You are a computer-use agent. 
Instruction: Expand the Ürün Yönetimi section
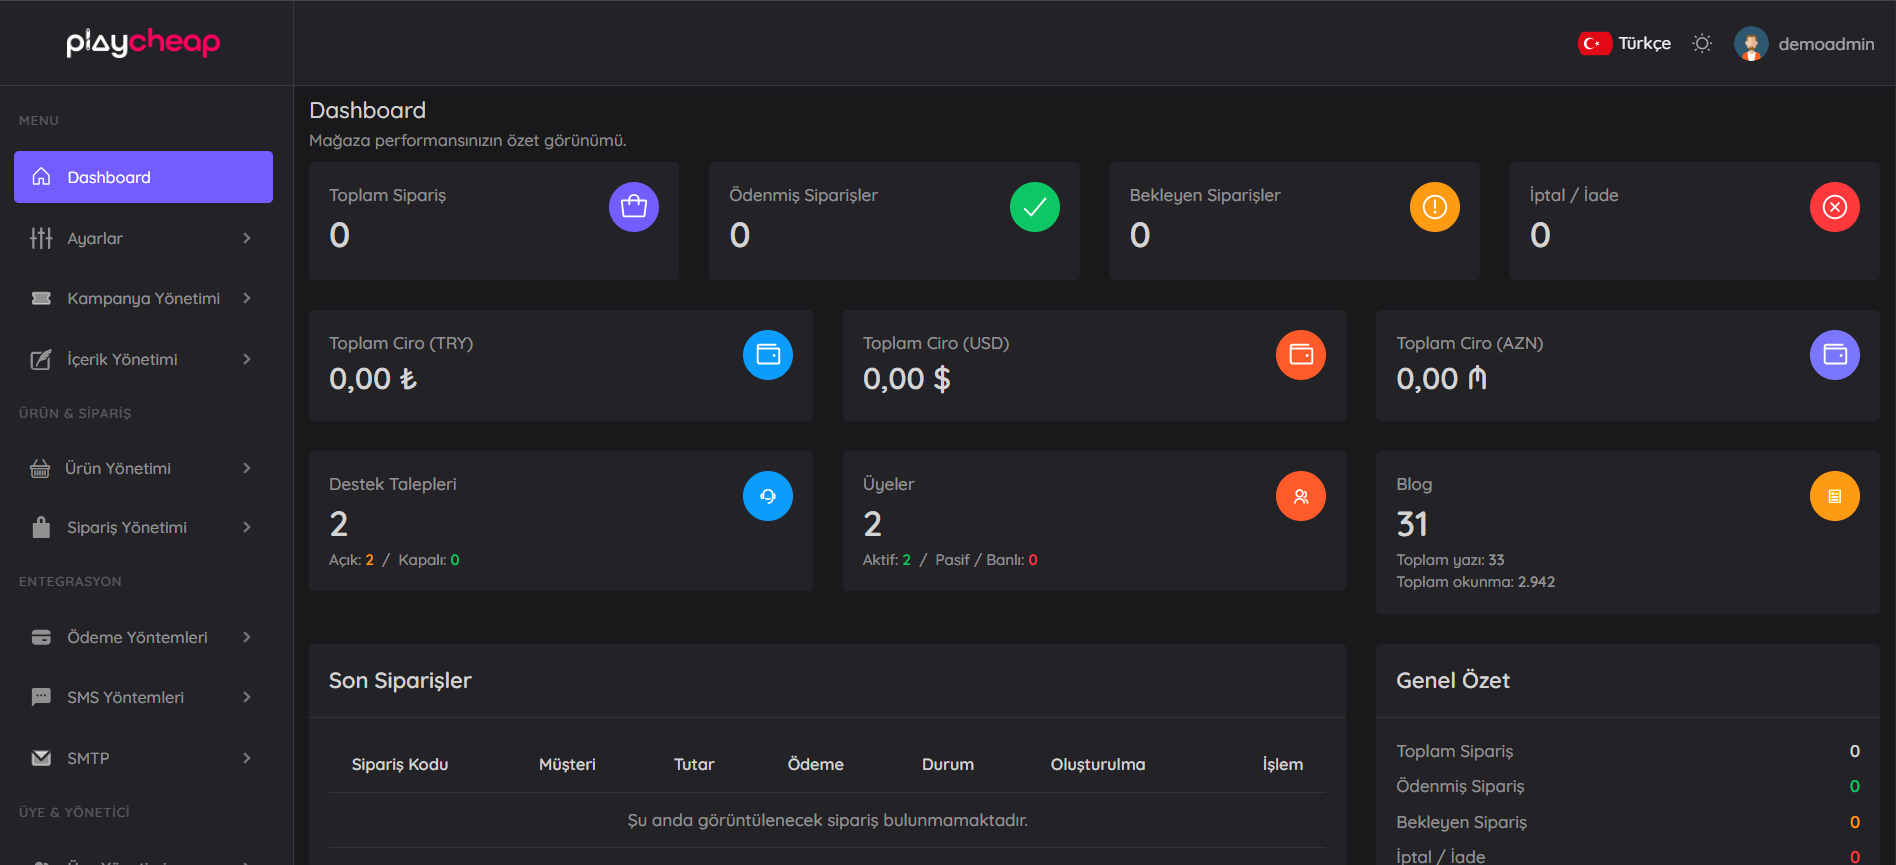(x=143, y=468)
